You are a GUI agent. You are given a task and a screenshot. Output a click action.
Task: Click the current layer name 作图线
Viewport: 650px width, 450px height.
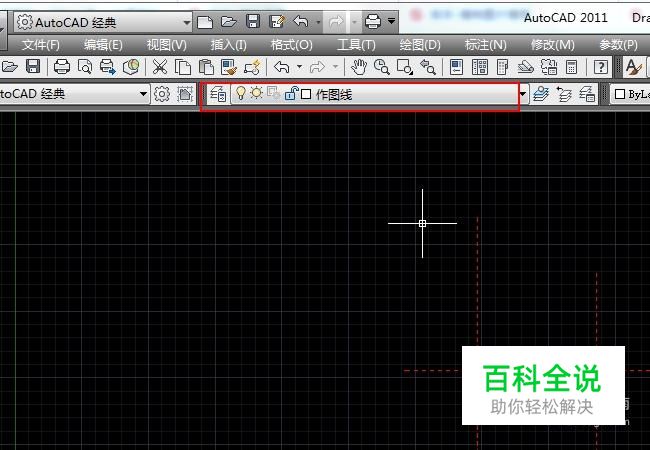pos(334,95)
